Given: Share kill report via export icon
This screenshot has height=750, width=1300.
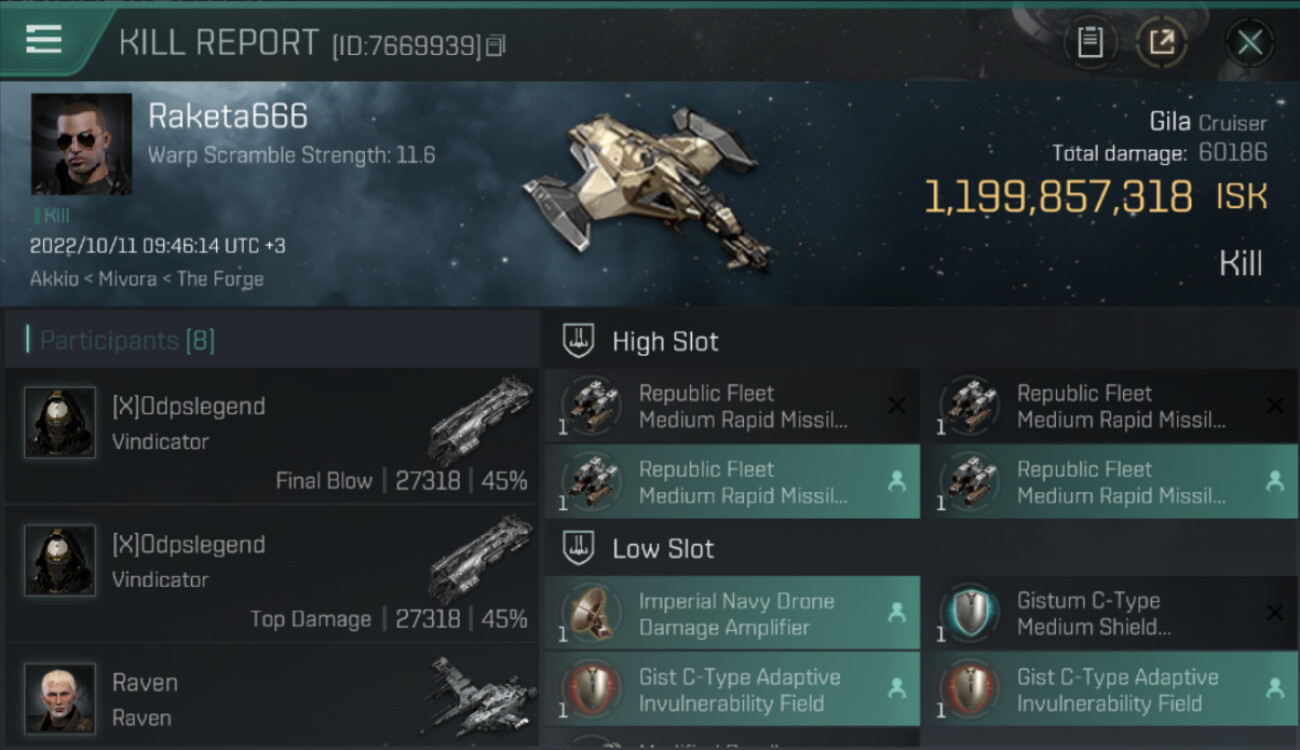Looking at the screenshot, I should click(x=1162, y=42).
